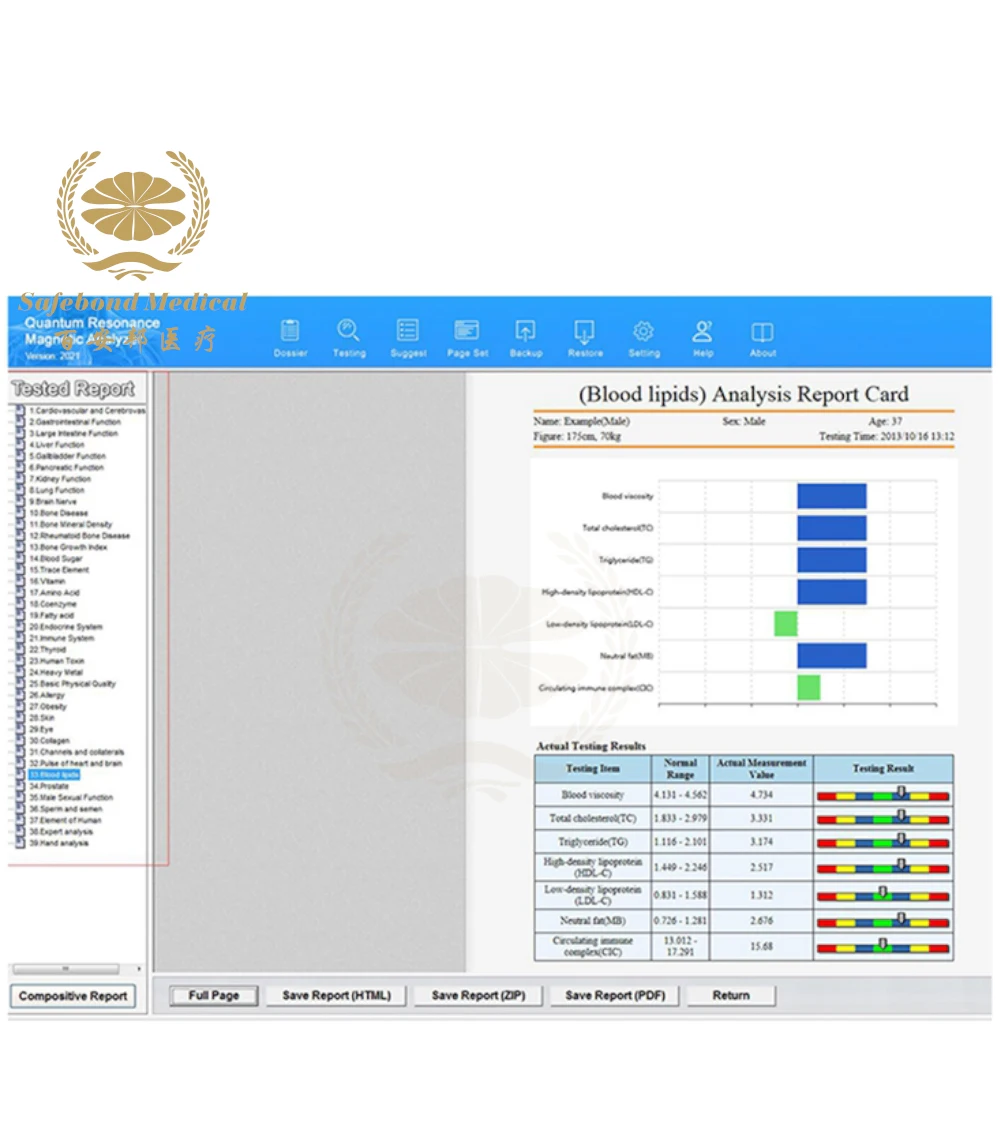Select 3.Large Intestine Function report

(x=74, y=433)
